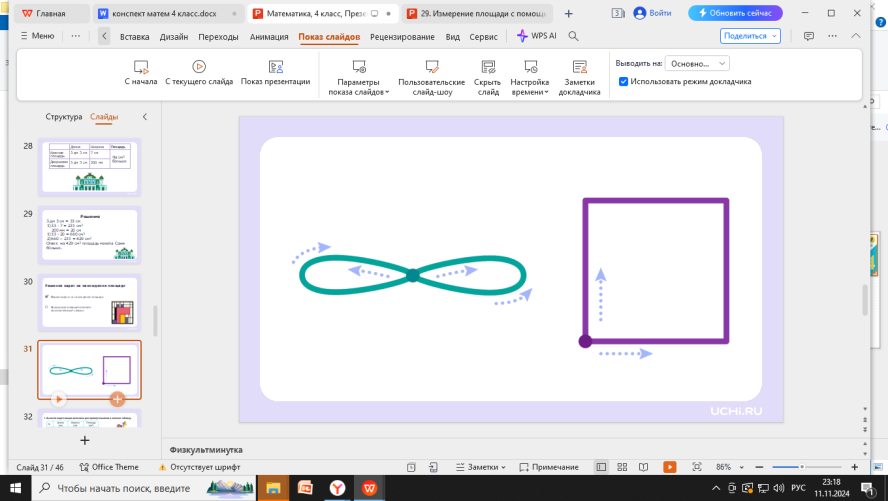Expand the 'Выводить на' monitor dropdown

pyautogui.click(x=697, y=63)
